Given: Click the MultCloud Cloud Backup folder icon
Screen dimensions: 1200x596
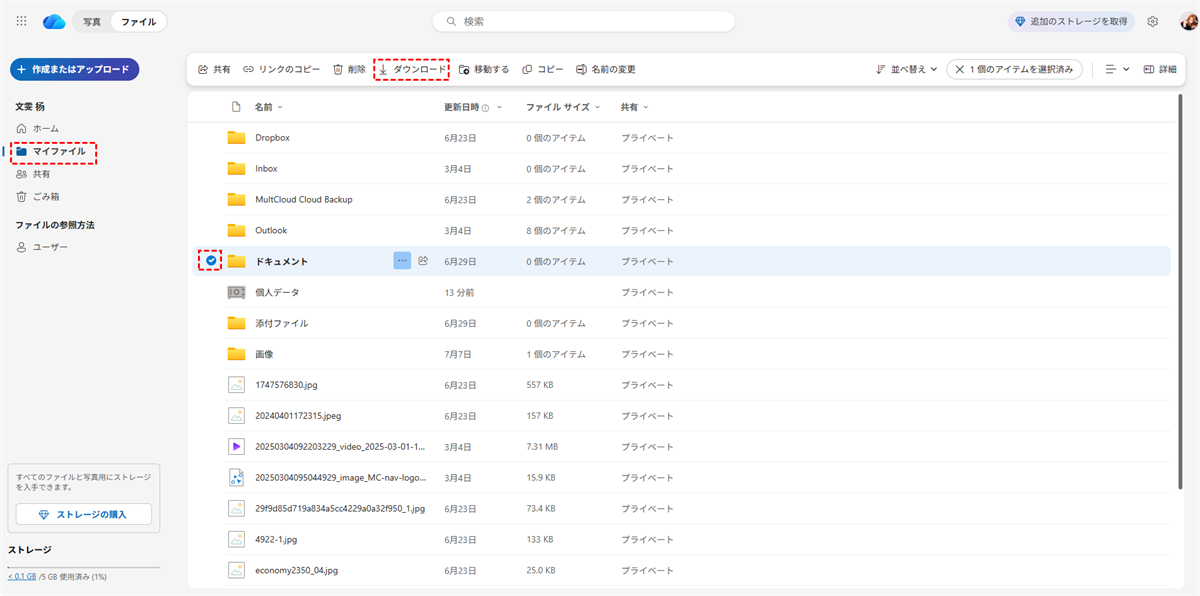Looking at the screenshot, I should [236, 199].
